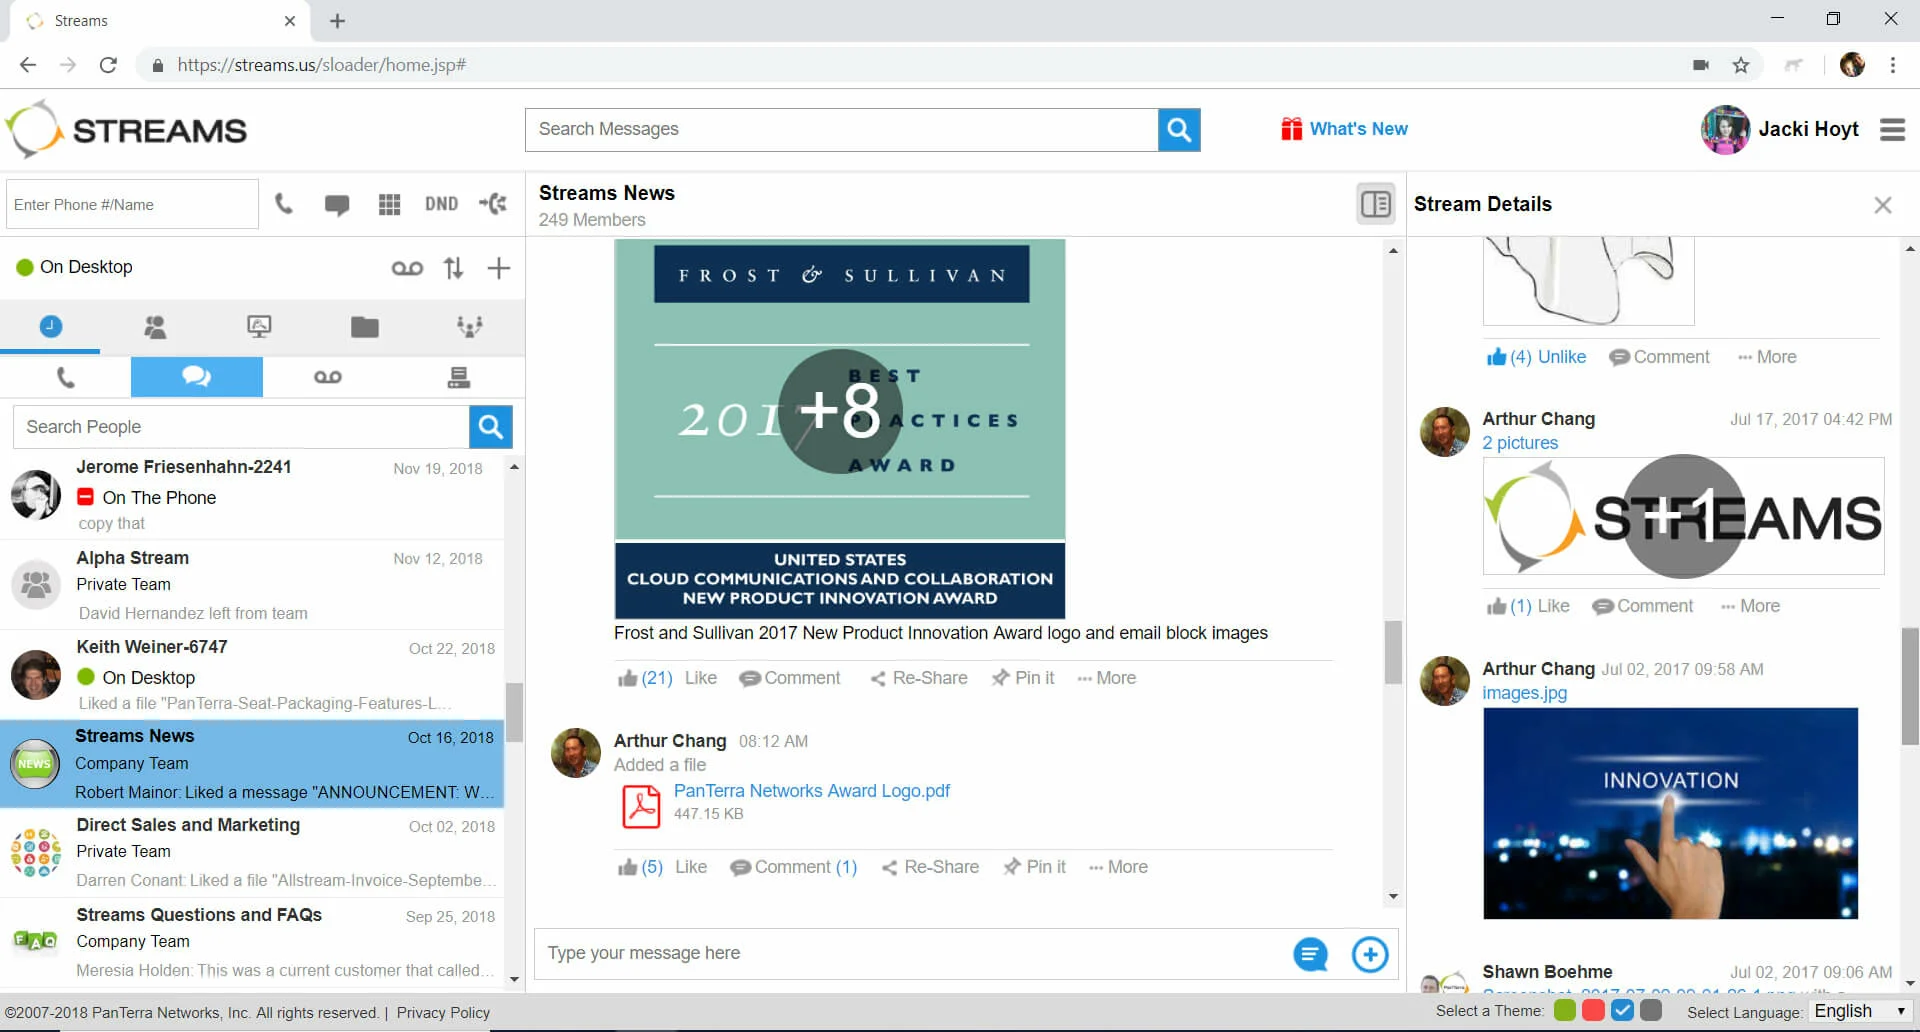Expand More options on Frost and Sullivan post
The width and height of the screenshot is (1920, 1032).
(x=1106, y=678)
